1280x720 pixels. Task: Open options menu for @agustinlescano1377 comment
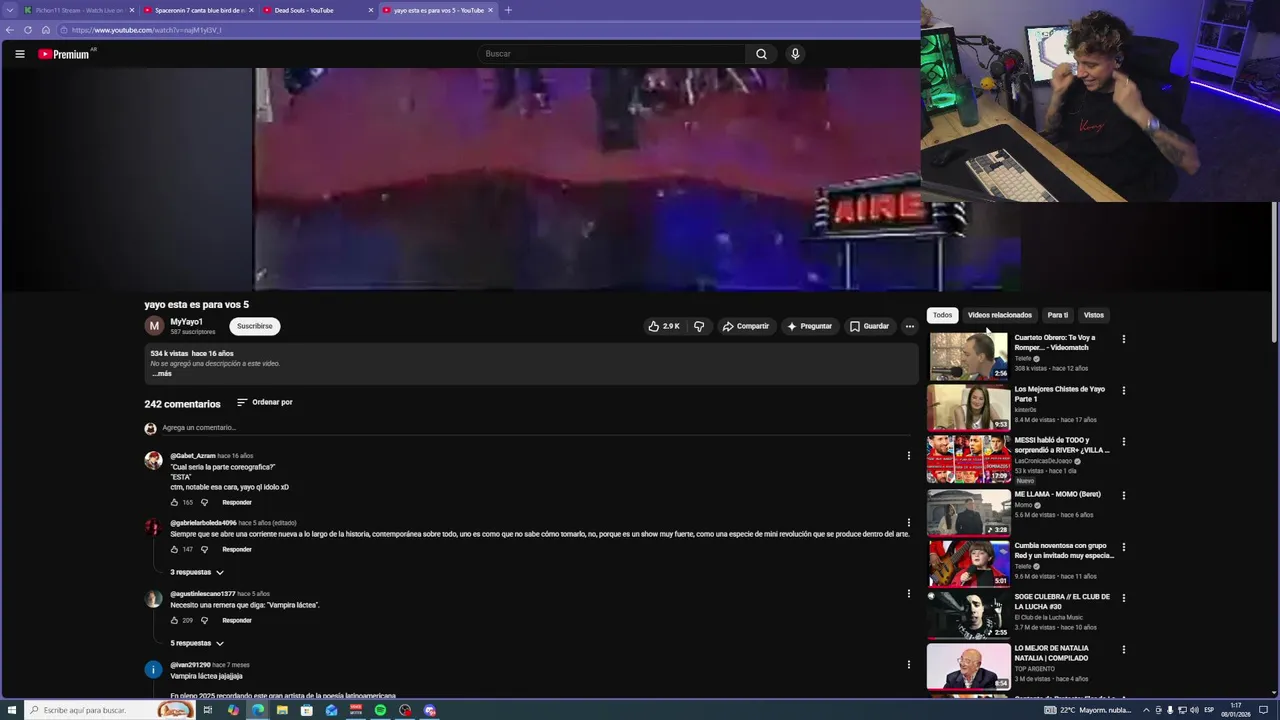pos(908,594)
